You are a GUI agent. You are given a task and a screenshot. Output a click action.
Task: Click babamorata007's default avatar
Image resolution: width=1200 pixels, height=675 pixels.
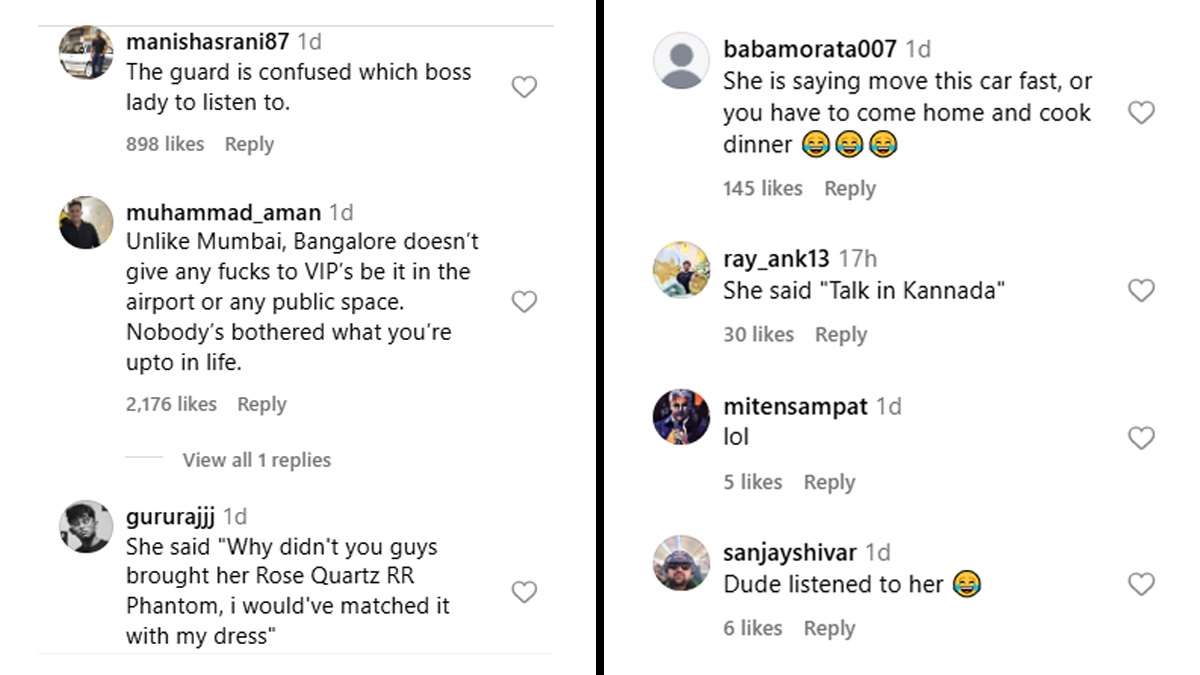coord(681,60)
